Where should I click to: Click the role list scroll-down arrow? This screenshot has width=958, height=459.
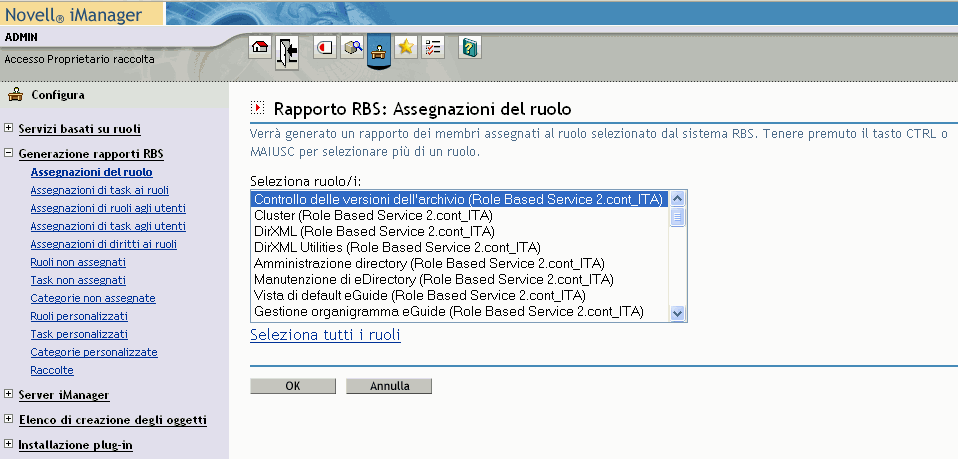pyautogui.click(x=677, y=313)
